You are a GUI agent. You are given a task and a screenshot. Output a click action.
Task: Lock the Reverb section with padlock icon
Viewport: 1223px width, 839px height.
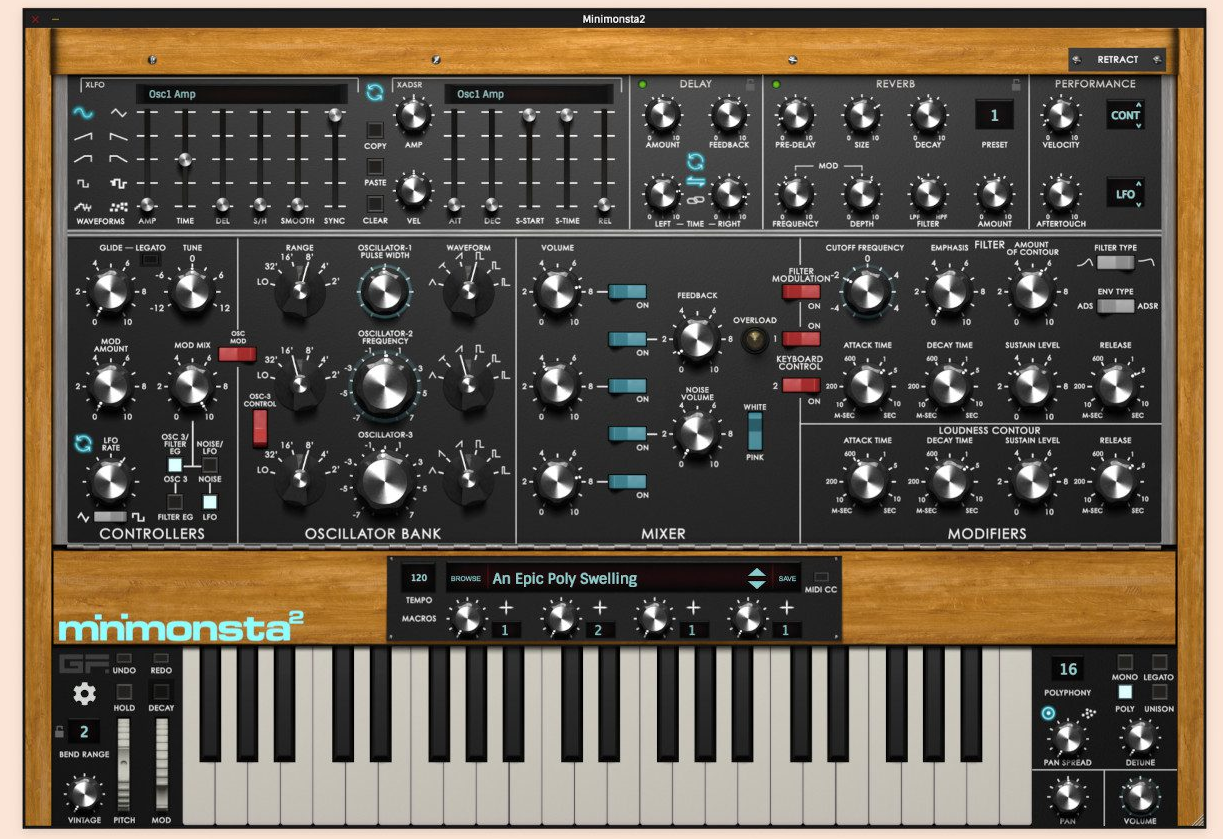click(x=1016, y=85)
